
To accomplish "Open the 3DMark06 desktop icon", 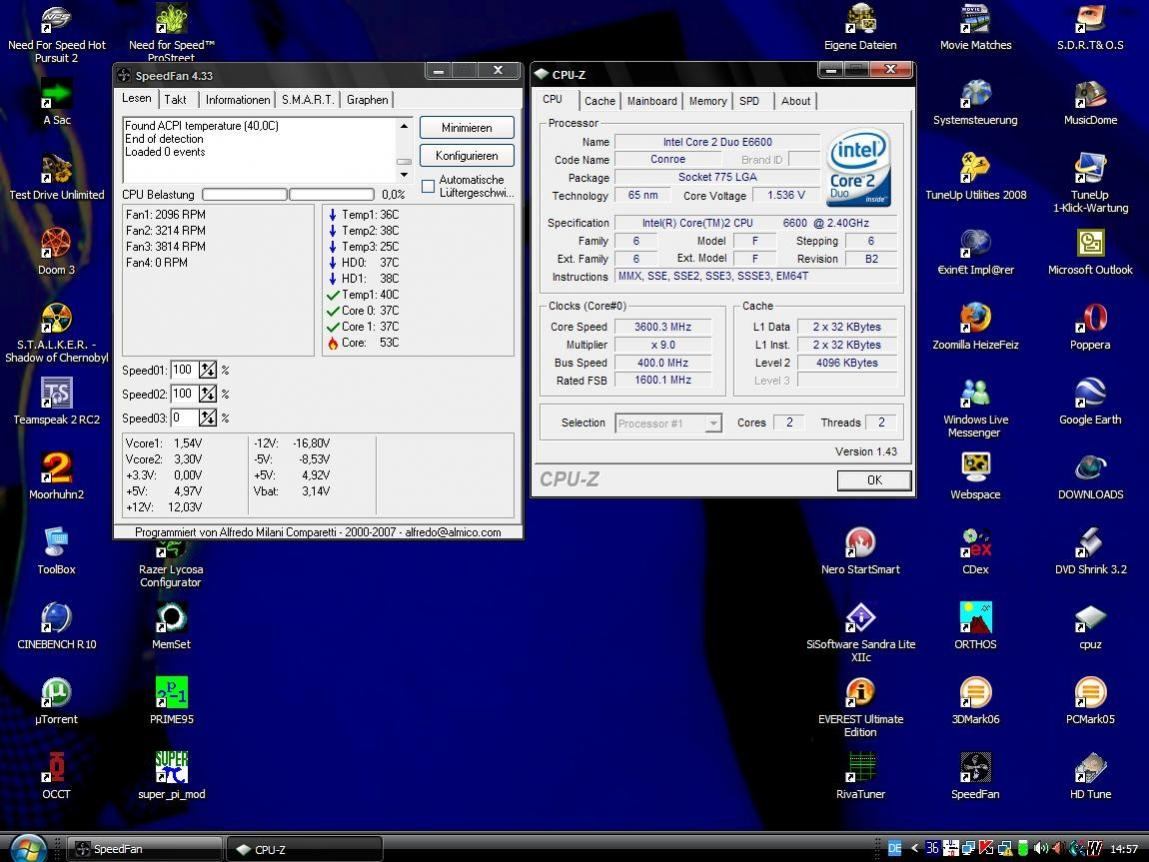I will pos(975,693).
